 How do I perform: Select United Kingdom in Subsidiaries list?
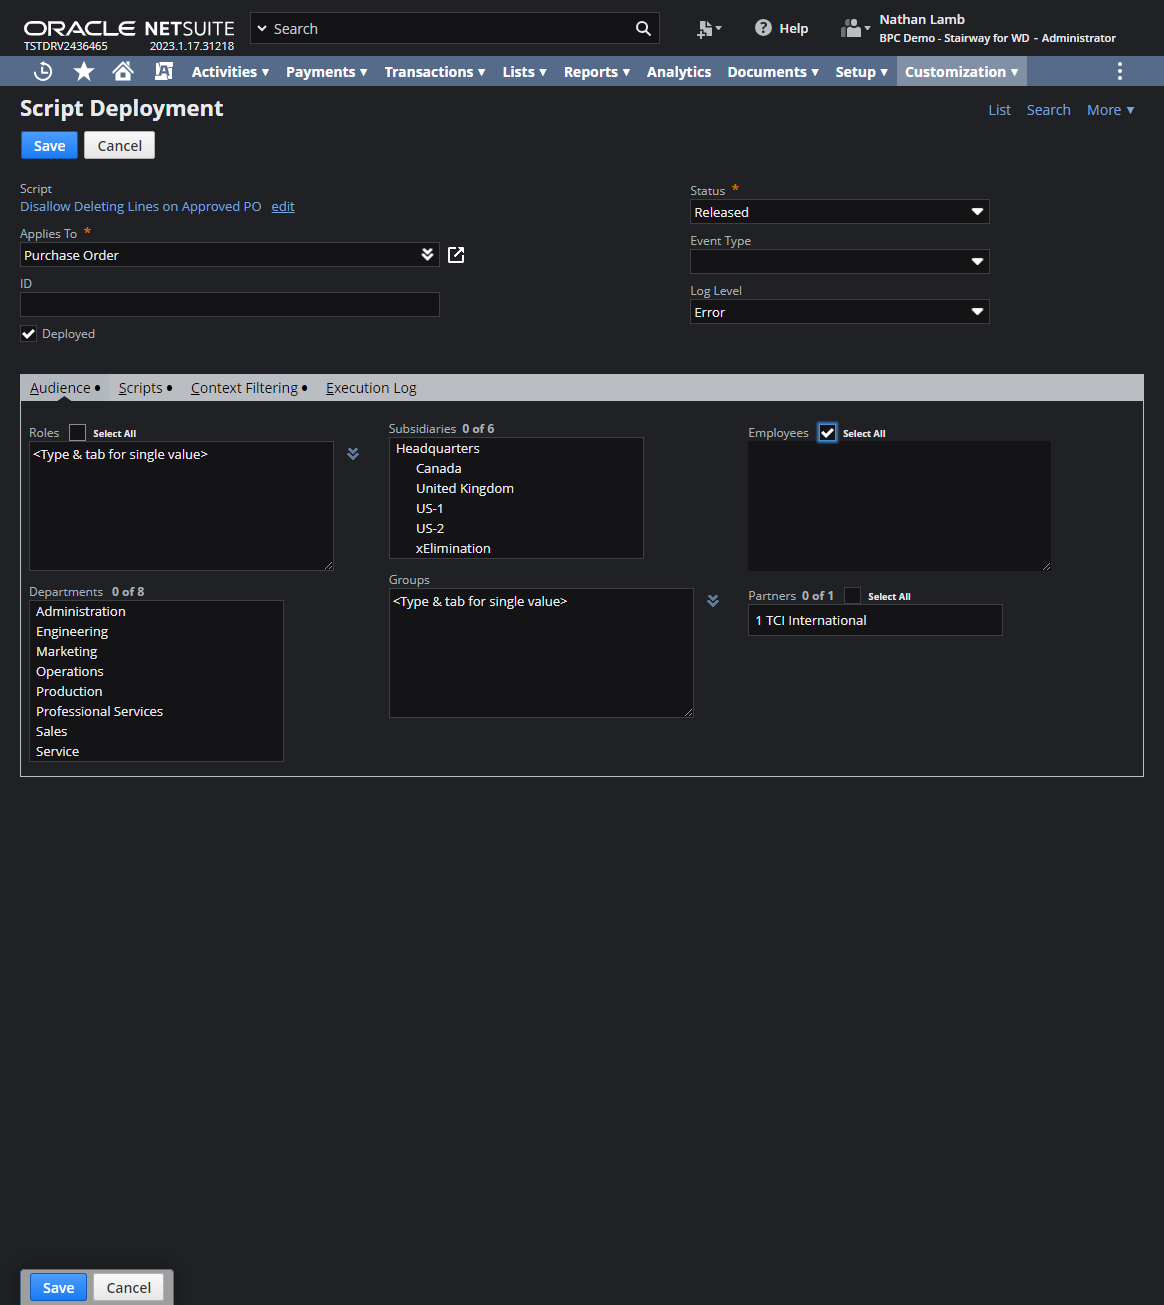click(x=516, y=488)
